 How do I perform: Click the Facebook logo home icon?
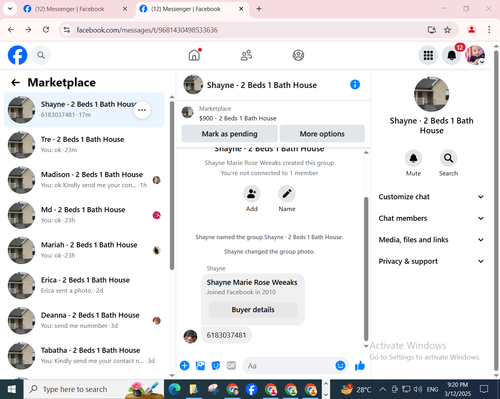17,55
